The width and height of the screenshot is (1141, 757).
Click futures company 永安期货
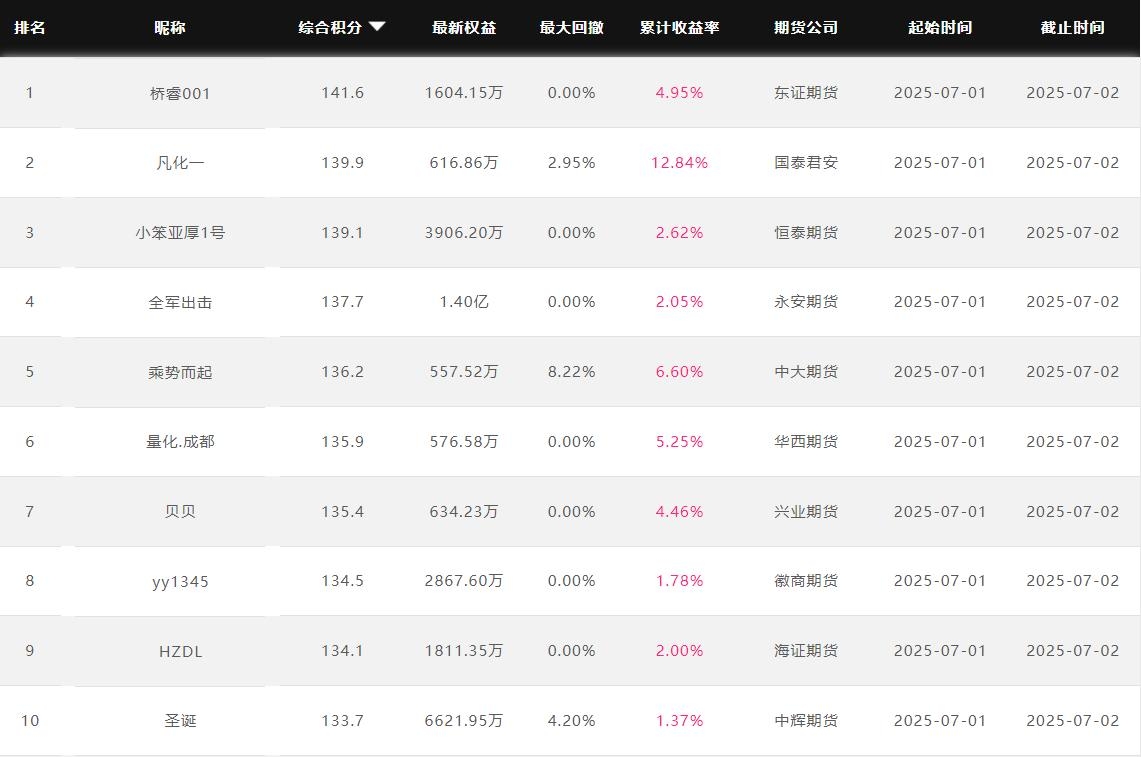pyautogui.click(x=806, y=302)
